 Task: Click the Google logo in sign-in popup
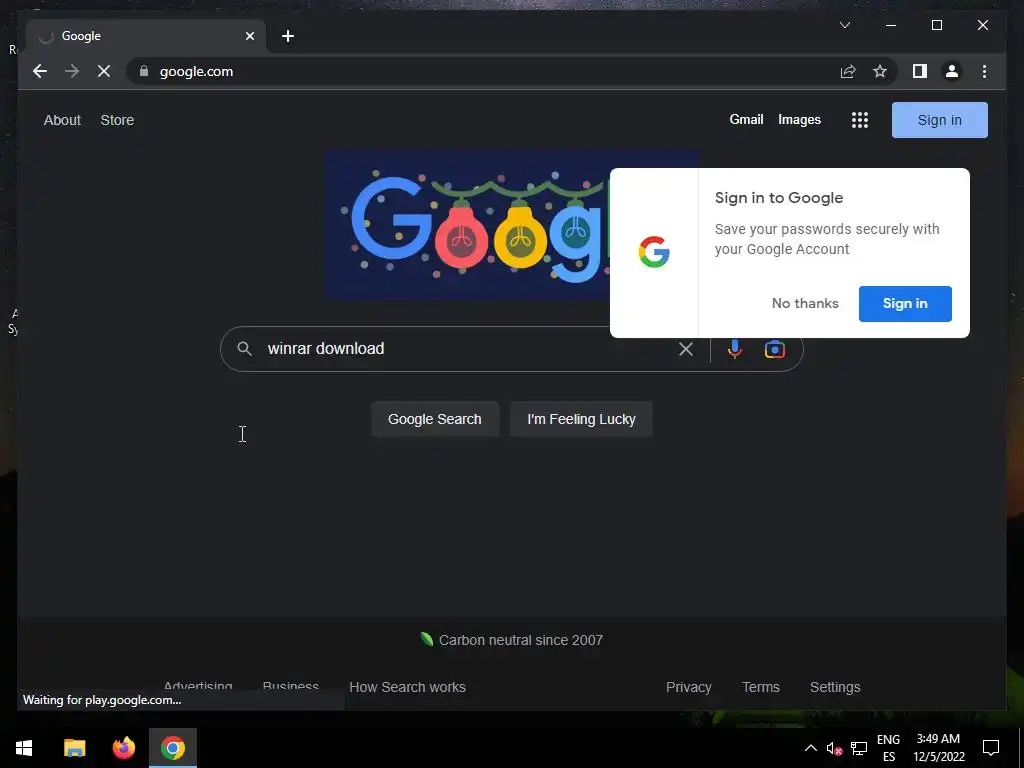654,253
